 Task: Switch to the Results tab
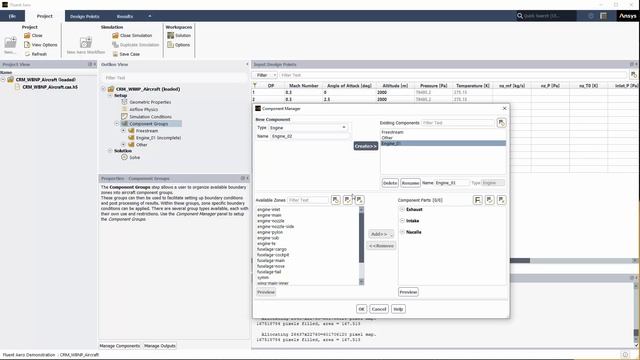pyautogui.click(x=124, y=16)
